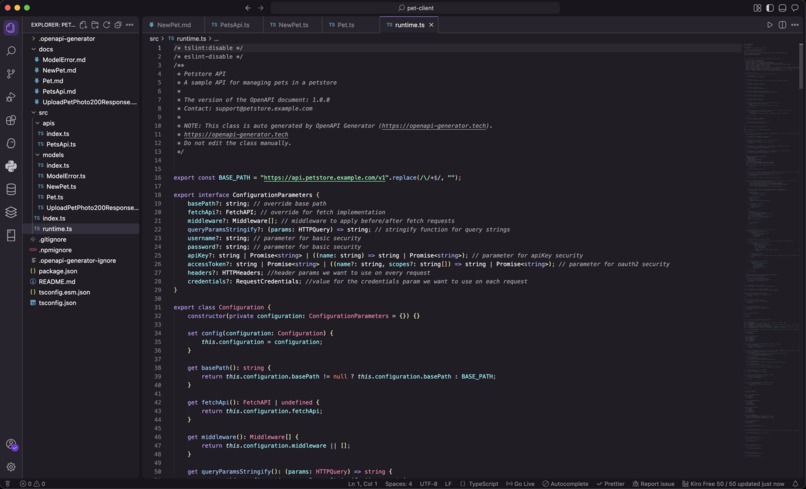Screen dimensions: 806x489
Task: Split the editor to the right
Action: (x=782, y=25)
